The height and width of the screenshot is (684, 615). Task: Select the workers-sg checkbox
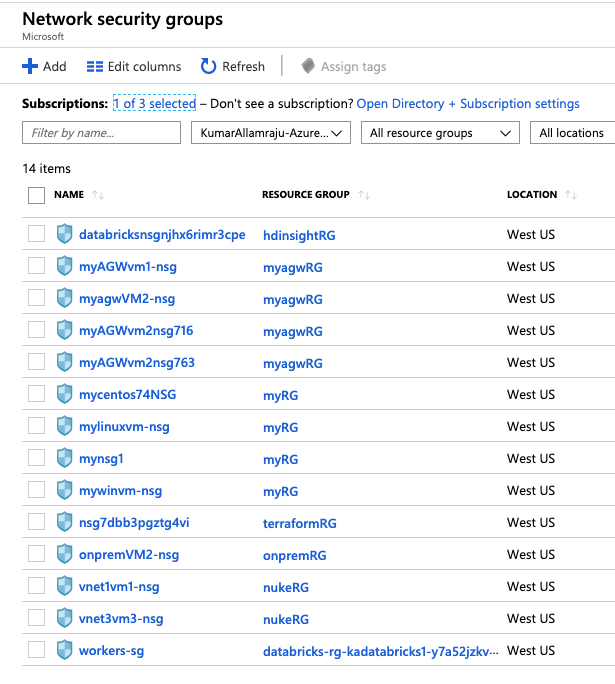pyautogui.click(x=36, y=650)
